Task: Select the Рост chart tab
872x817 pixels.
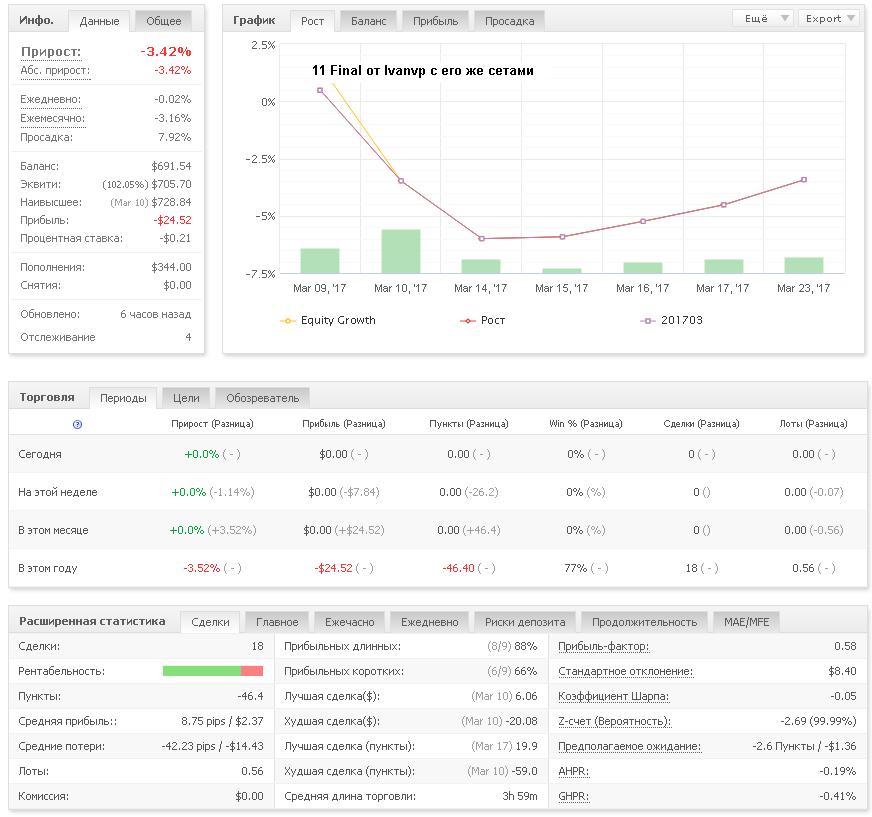Action: pos(312,21)
